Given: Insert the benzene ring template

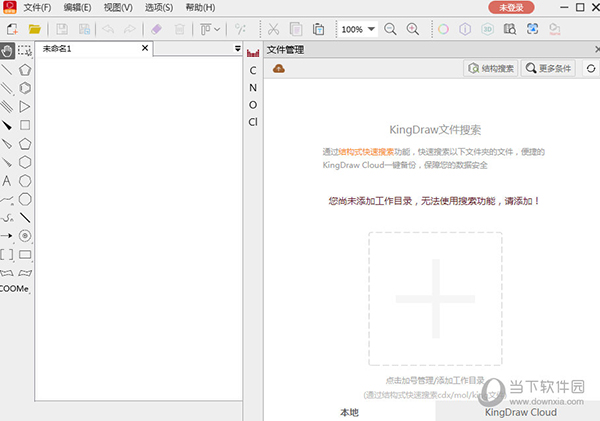Looking at the screenshot, I should pos(25,88).
